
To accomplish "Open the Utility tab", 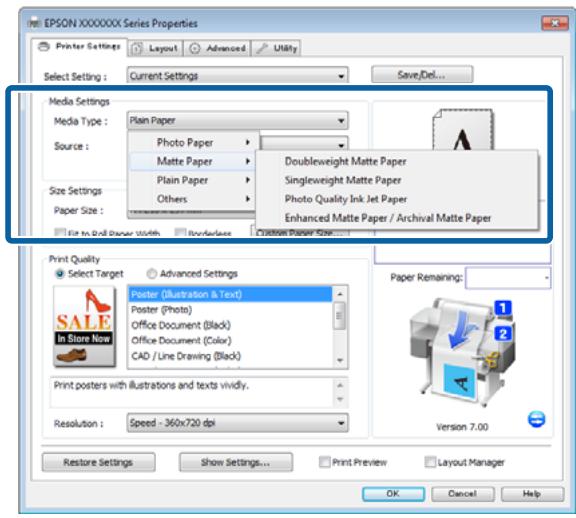I will coord(276,48).
